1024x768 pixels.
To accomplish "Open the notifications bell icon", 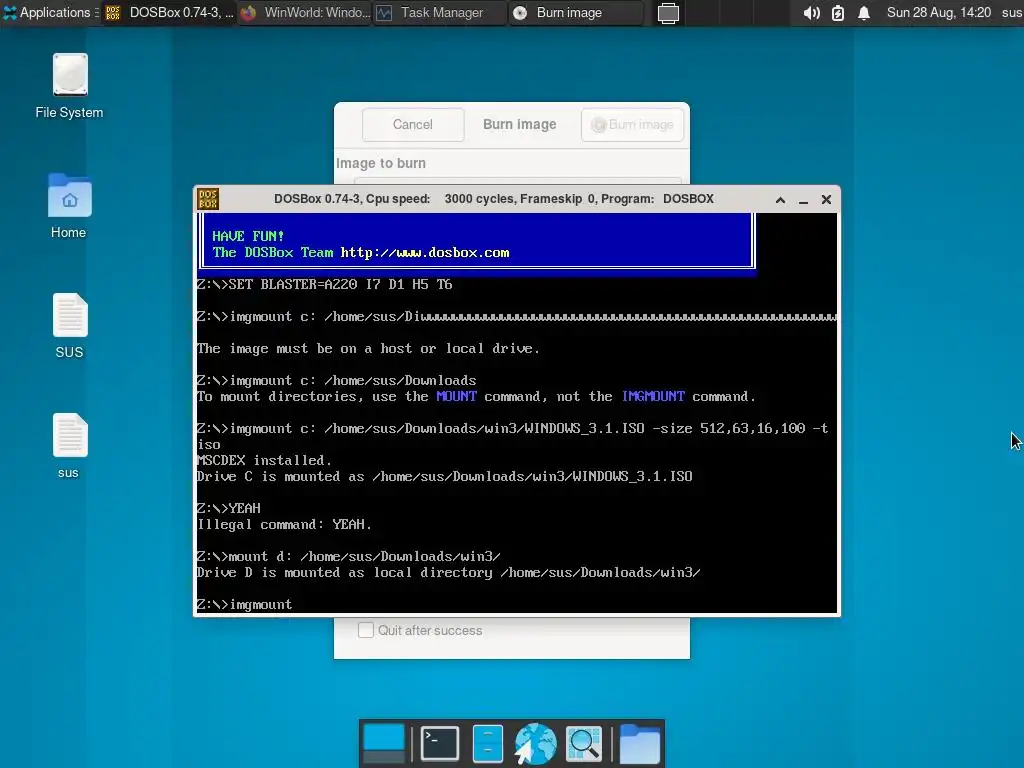I will (864, 13).
